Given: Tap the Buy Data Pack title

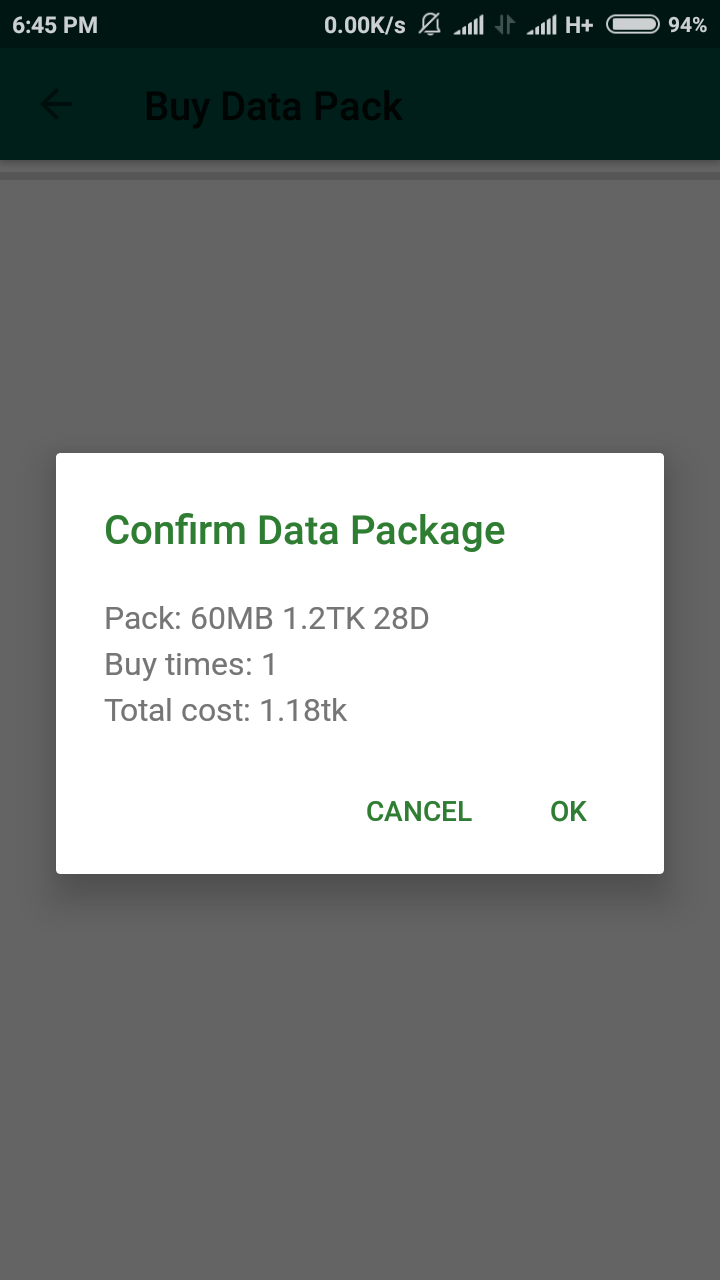Looking at the screenshot, I should point(273,106).
